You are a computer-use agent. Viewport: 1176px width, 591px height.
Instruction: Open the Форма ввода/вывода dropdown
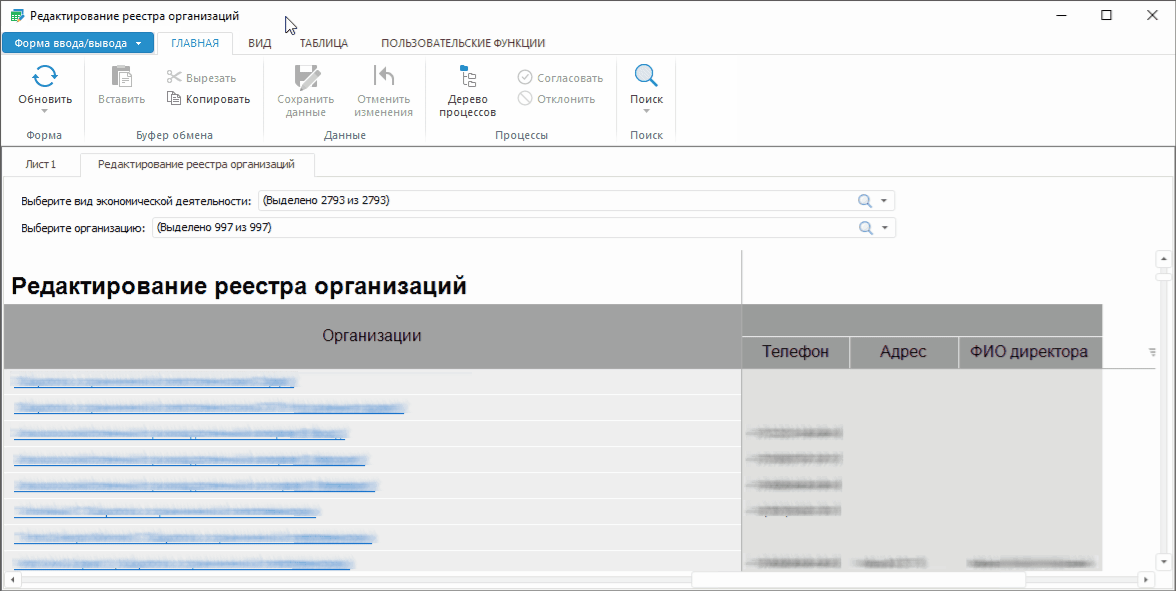(x=78, y=43)
